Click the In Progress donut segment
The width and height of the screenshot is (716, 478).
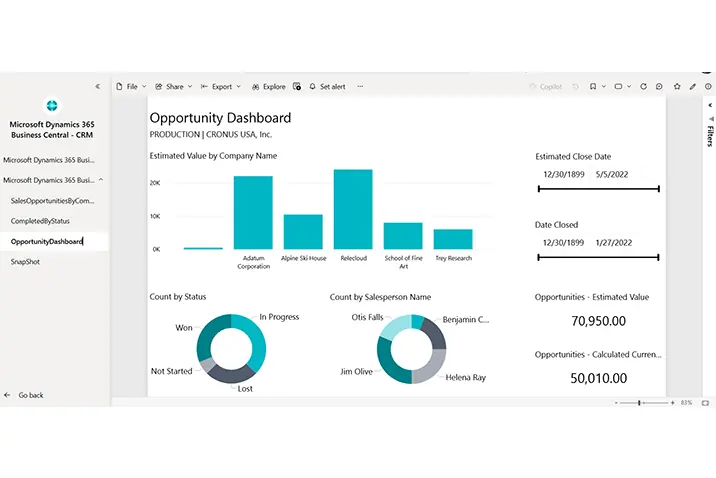(x=258, y=342)
